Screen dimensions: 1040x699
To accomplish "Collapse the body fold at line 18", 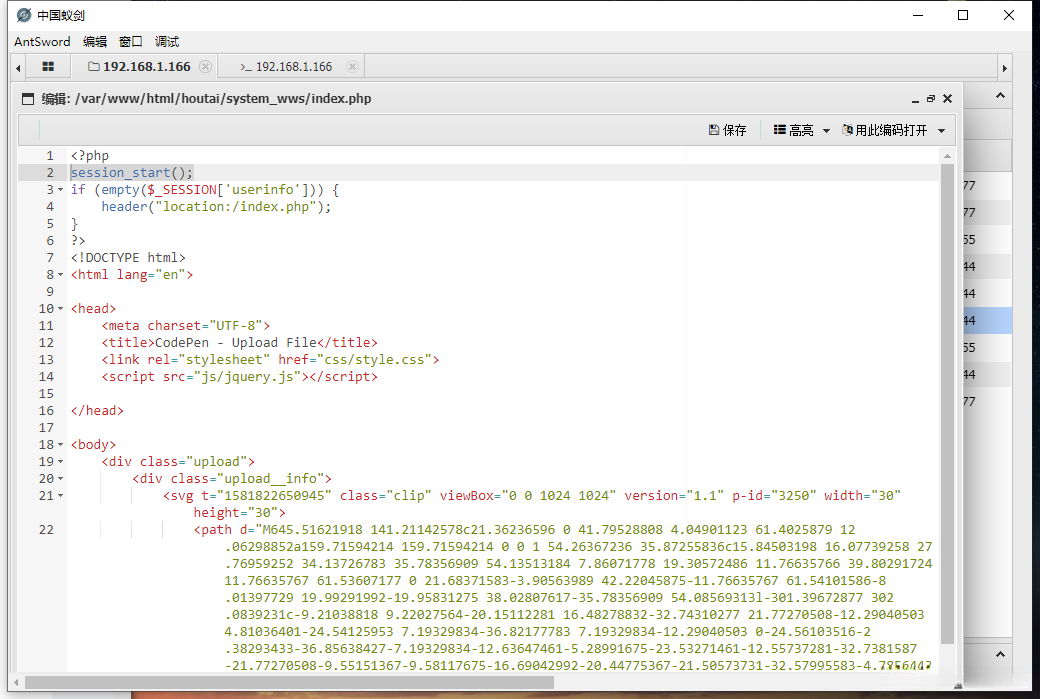I will (x=60, y=444).
